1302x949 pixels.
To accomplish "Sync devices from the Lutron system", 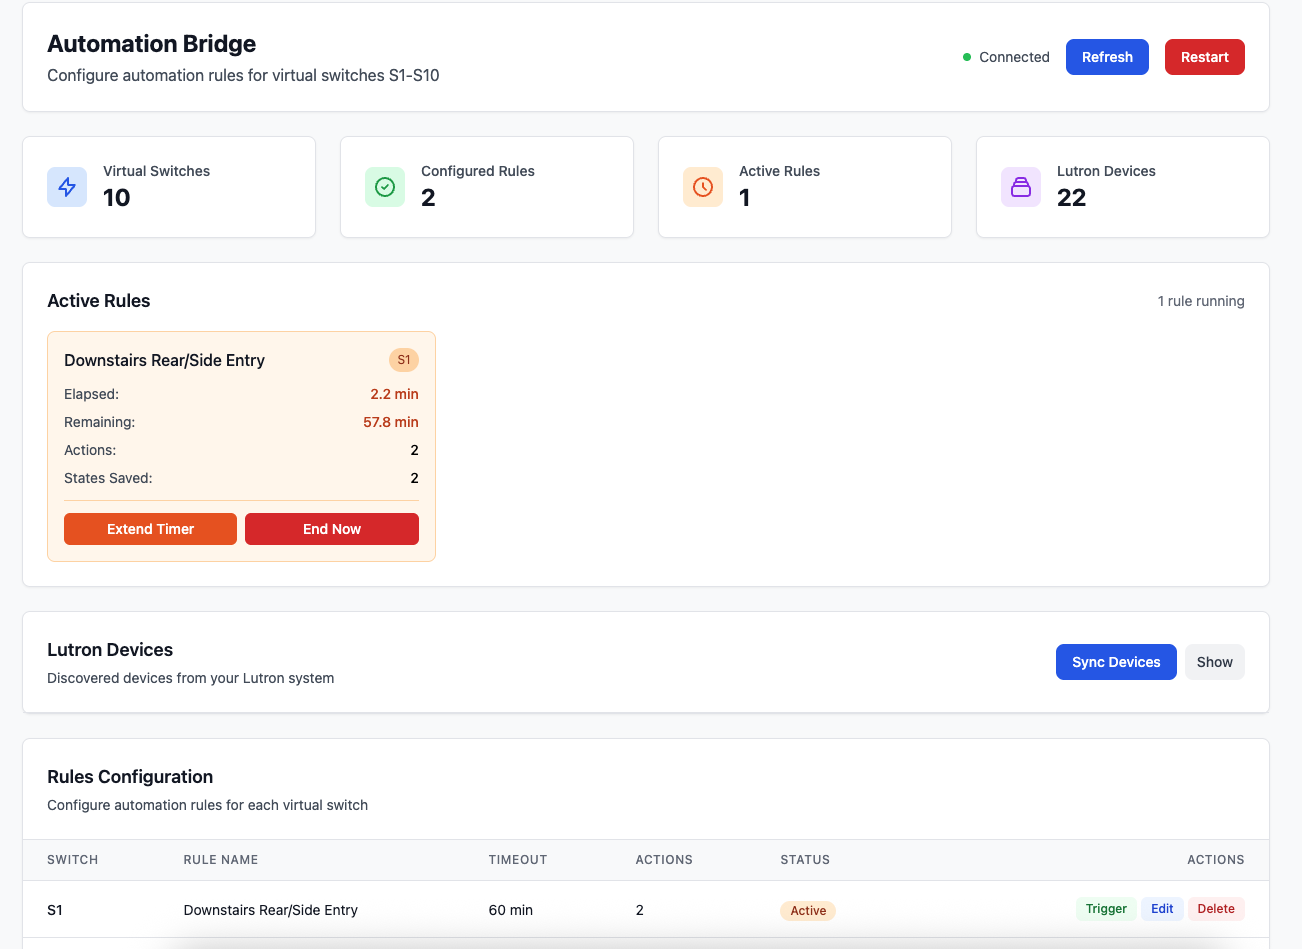I will [1116, 662].
